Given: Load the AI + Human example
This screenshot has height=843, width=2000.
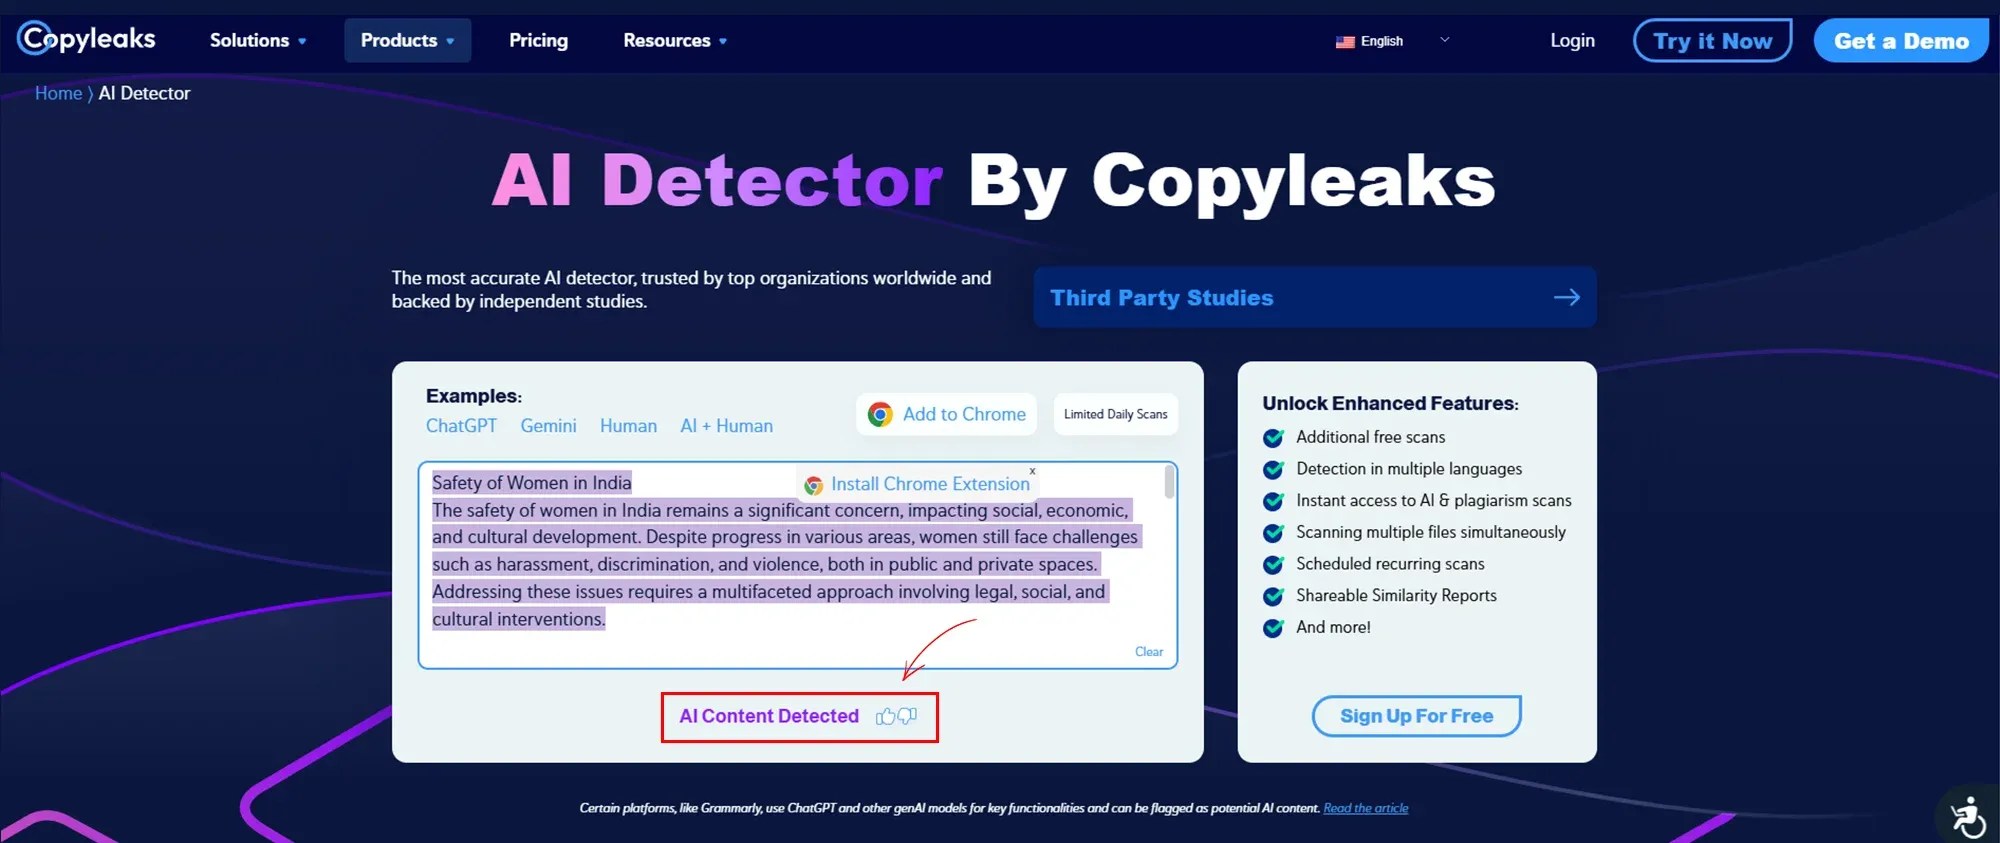Looking at the screenshot, I should click(726, 426).
